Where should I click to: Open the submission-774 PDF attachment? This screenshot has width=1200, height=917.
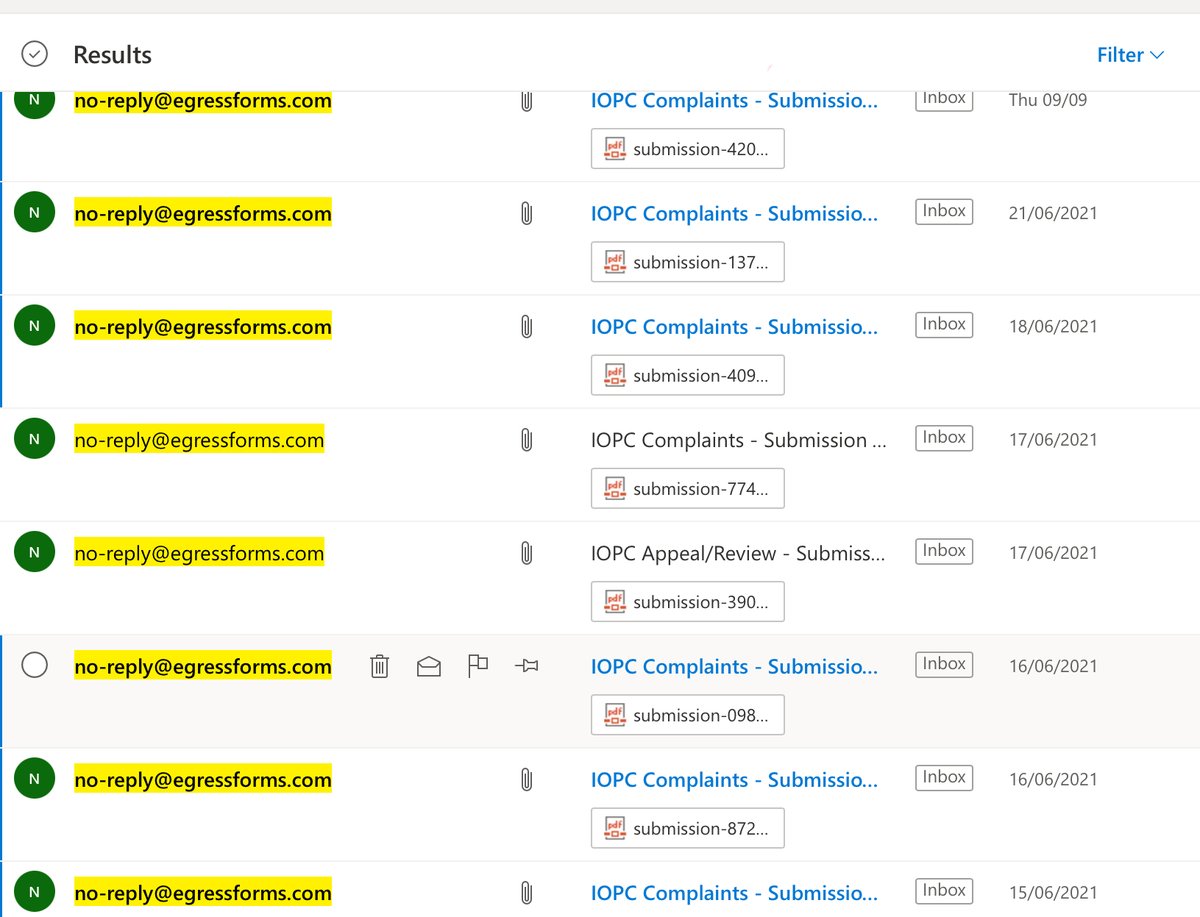click(x=688, y=488)
